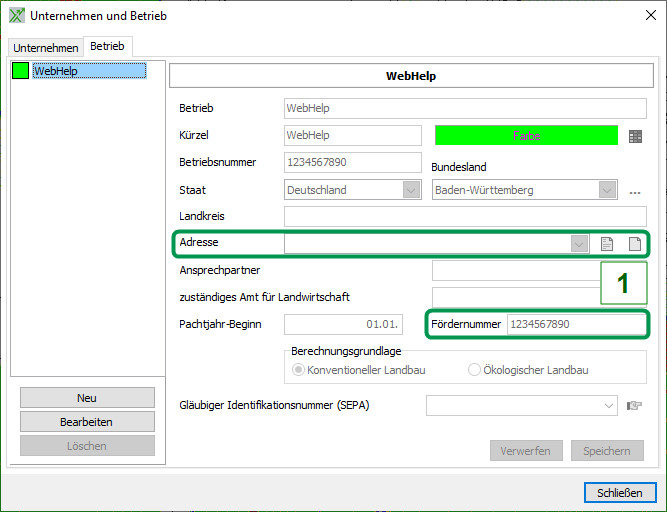This screenshot has width=667, height=512.
Task: Click the pointing hand icon beside SEPA field
Action: click(x=634, y=405)
